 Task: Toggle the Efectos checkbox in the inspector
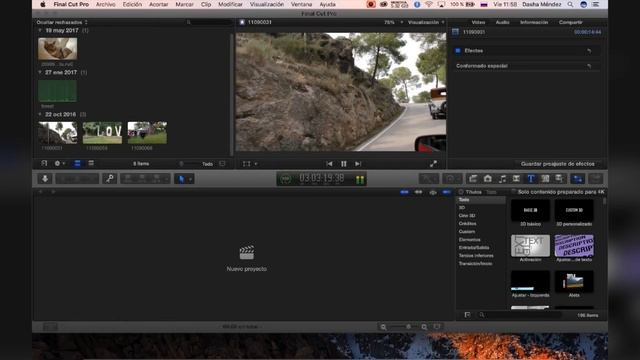pos(458,51)
